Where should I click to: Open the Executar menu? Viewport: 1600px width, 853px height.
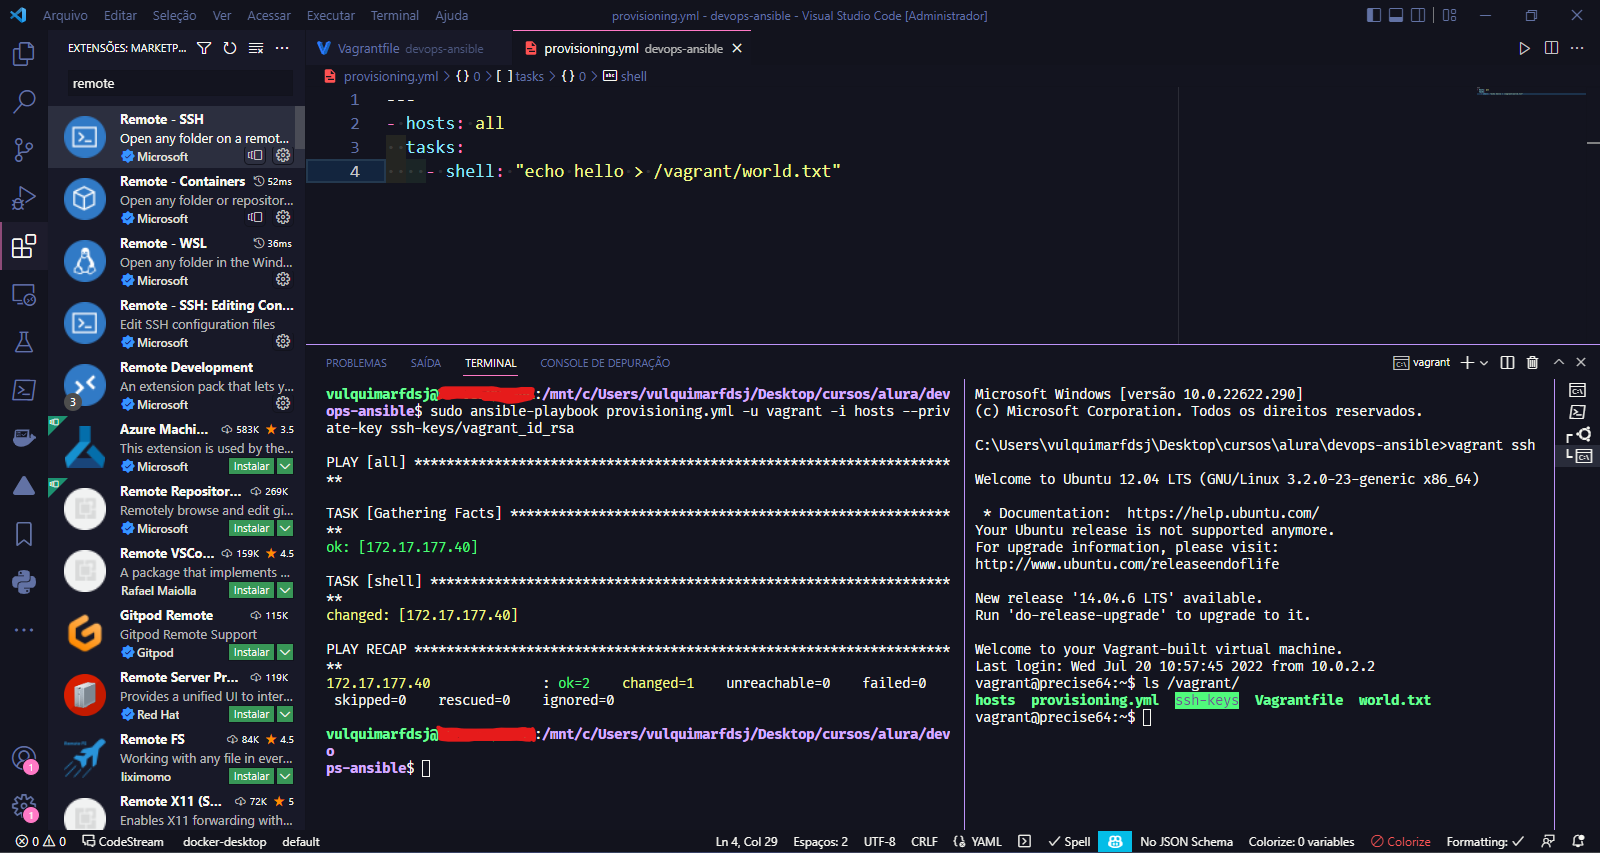coord(331,15)
